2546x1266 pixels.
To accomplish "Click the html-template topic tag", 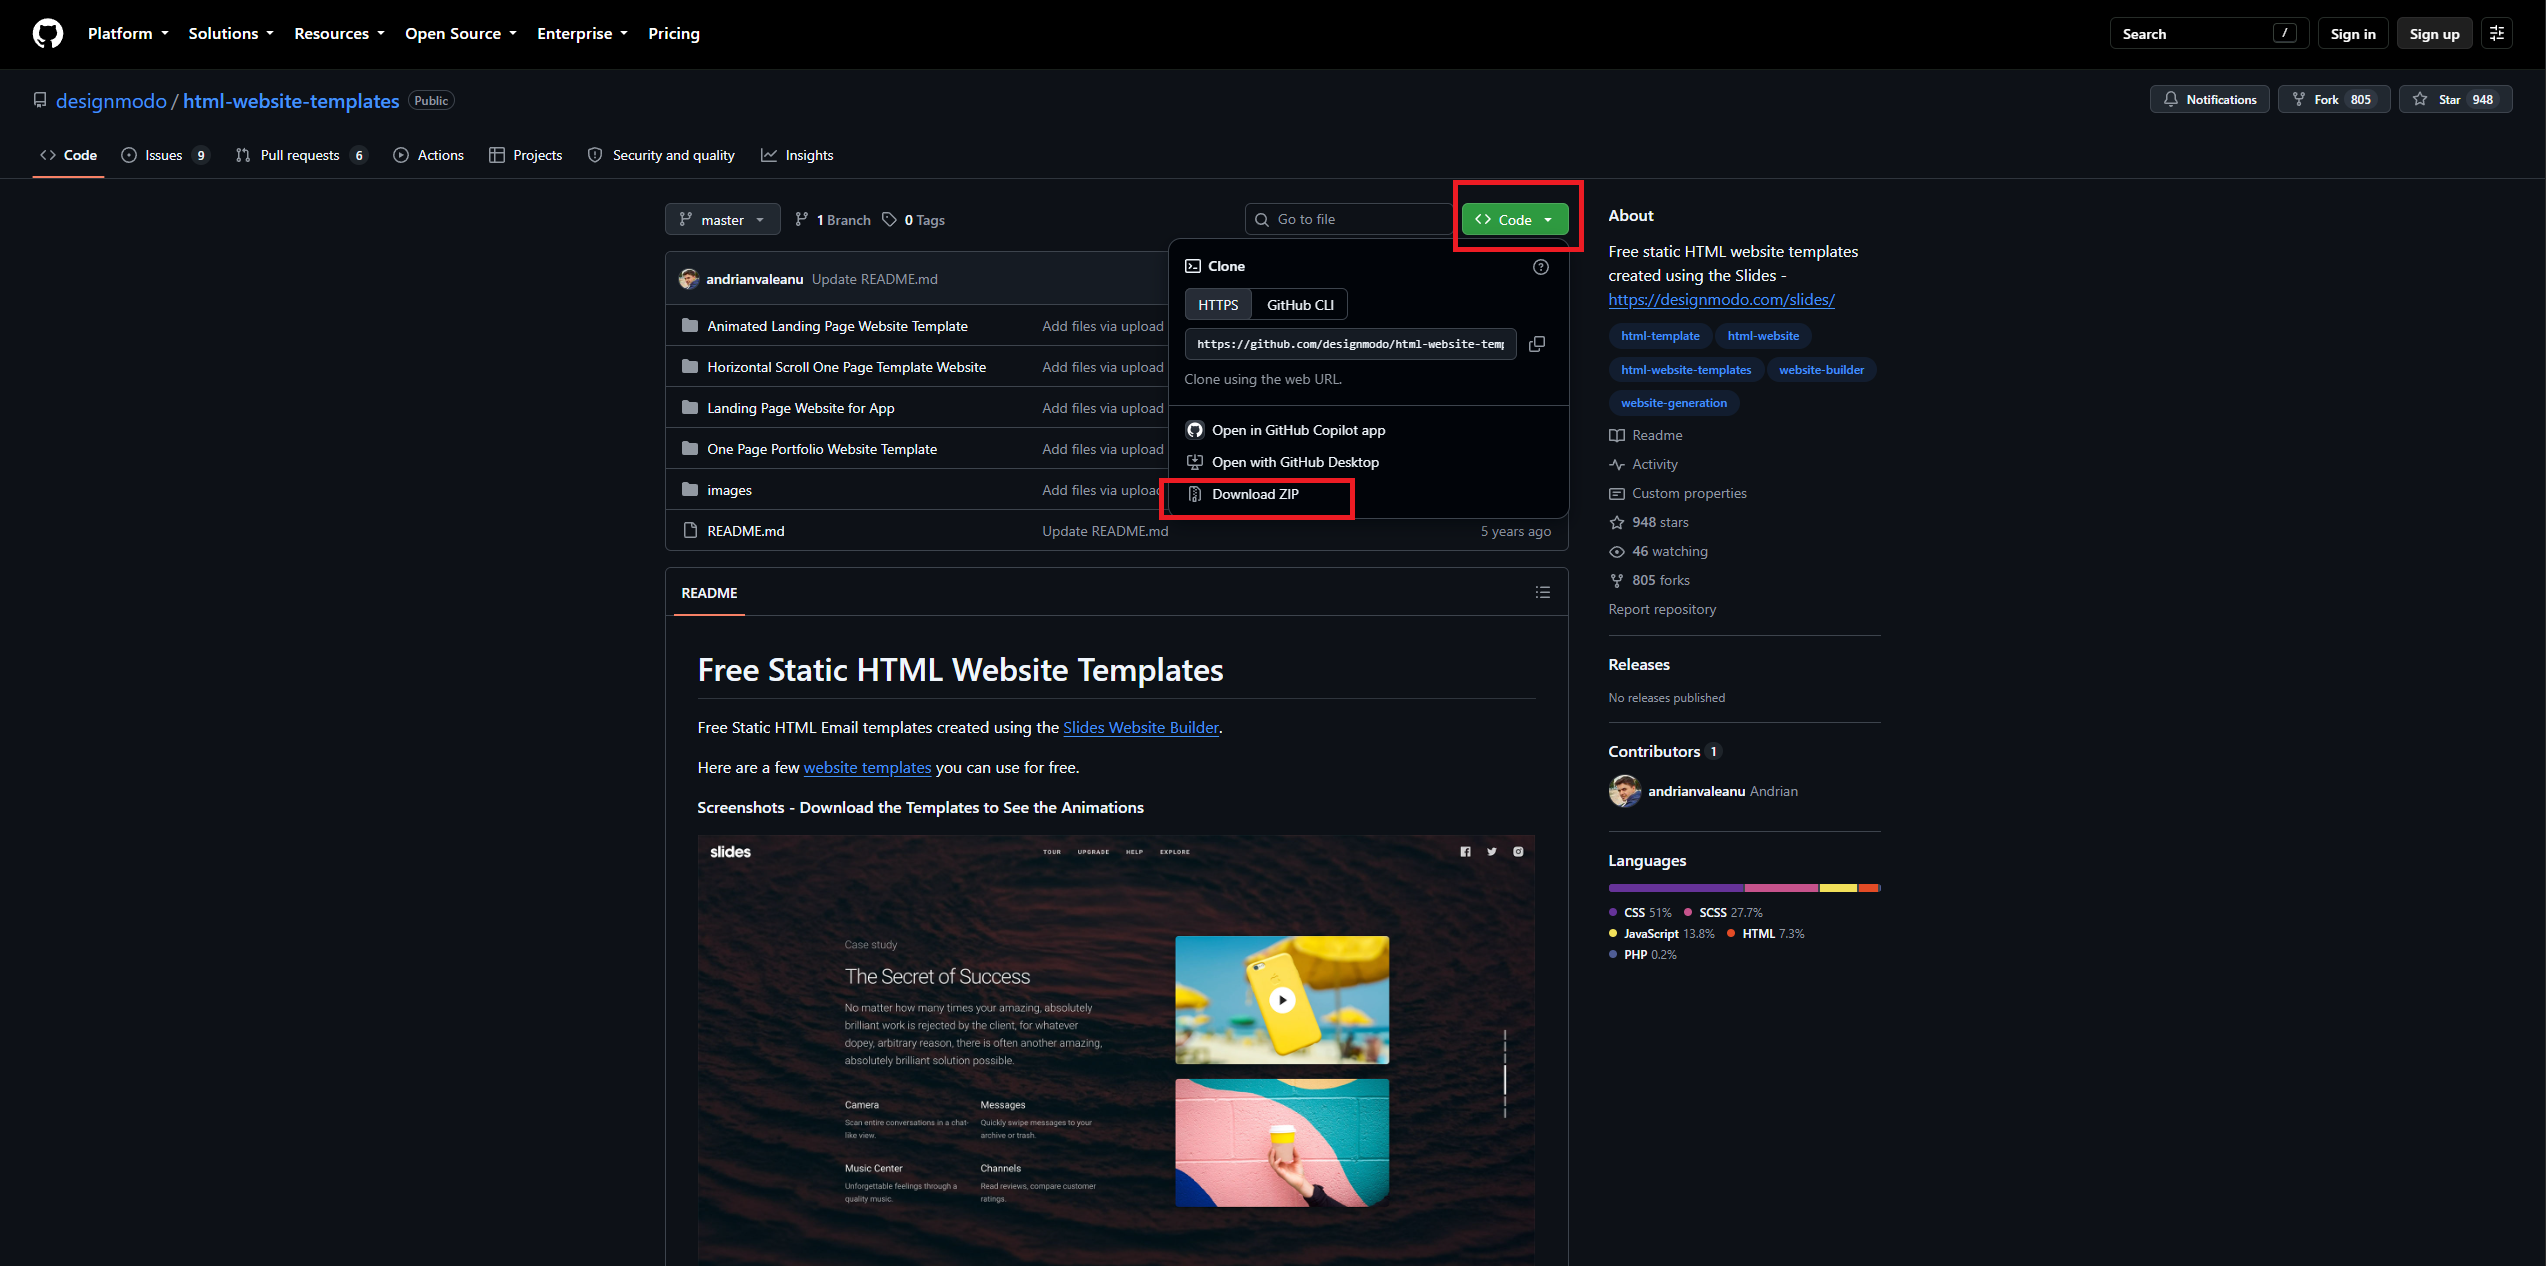I will point(1660,336).
